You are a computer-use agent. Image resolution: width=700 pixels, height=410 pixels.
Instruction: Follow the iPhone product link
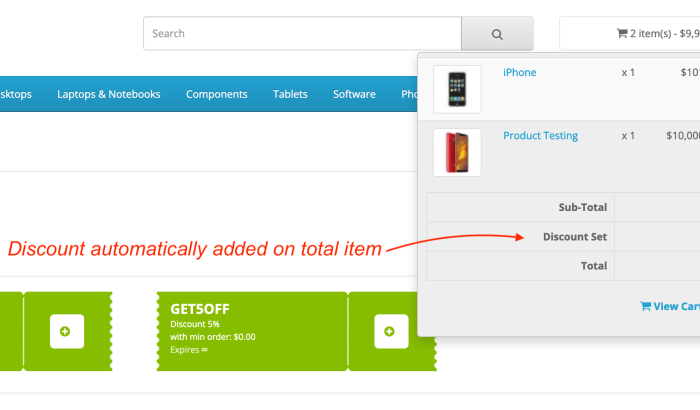click(520, 72)
